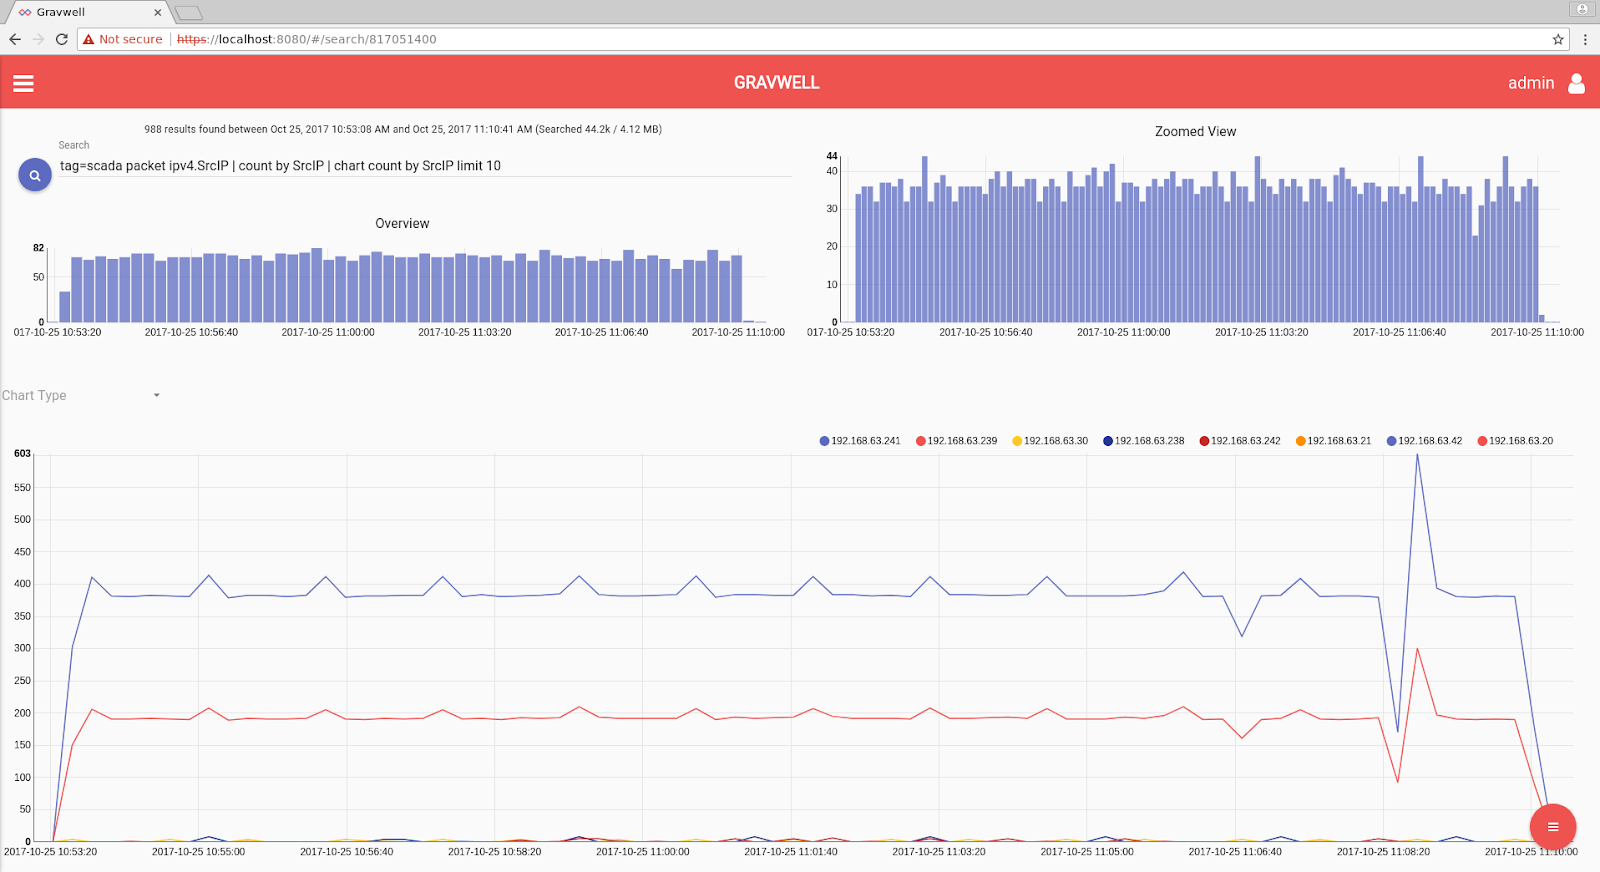Viewport: 1600px width, 872px height.
Task: Open a new browser tab
Action: click(188, 13)
